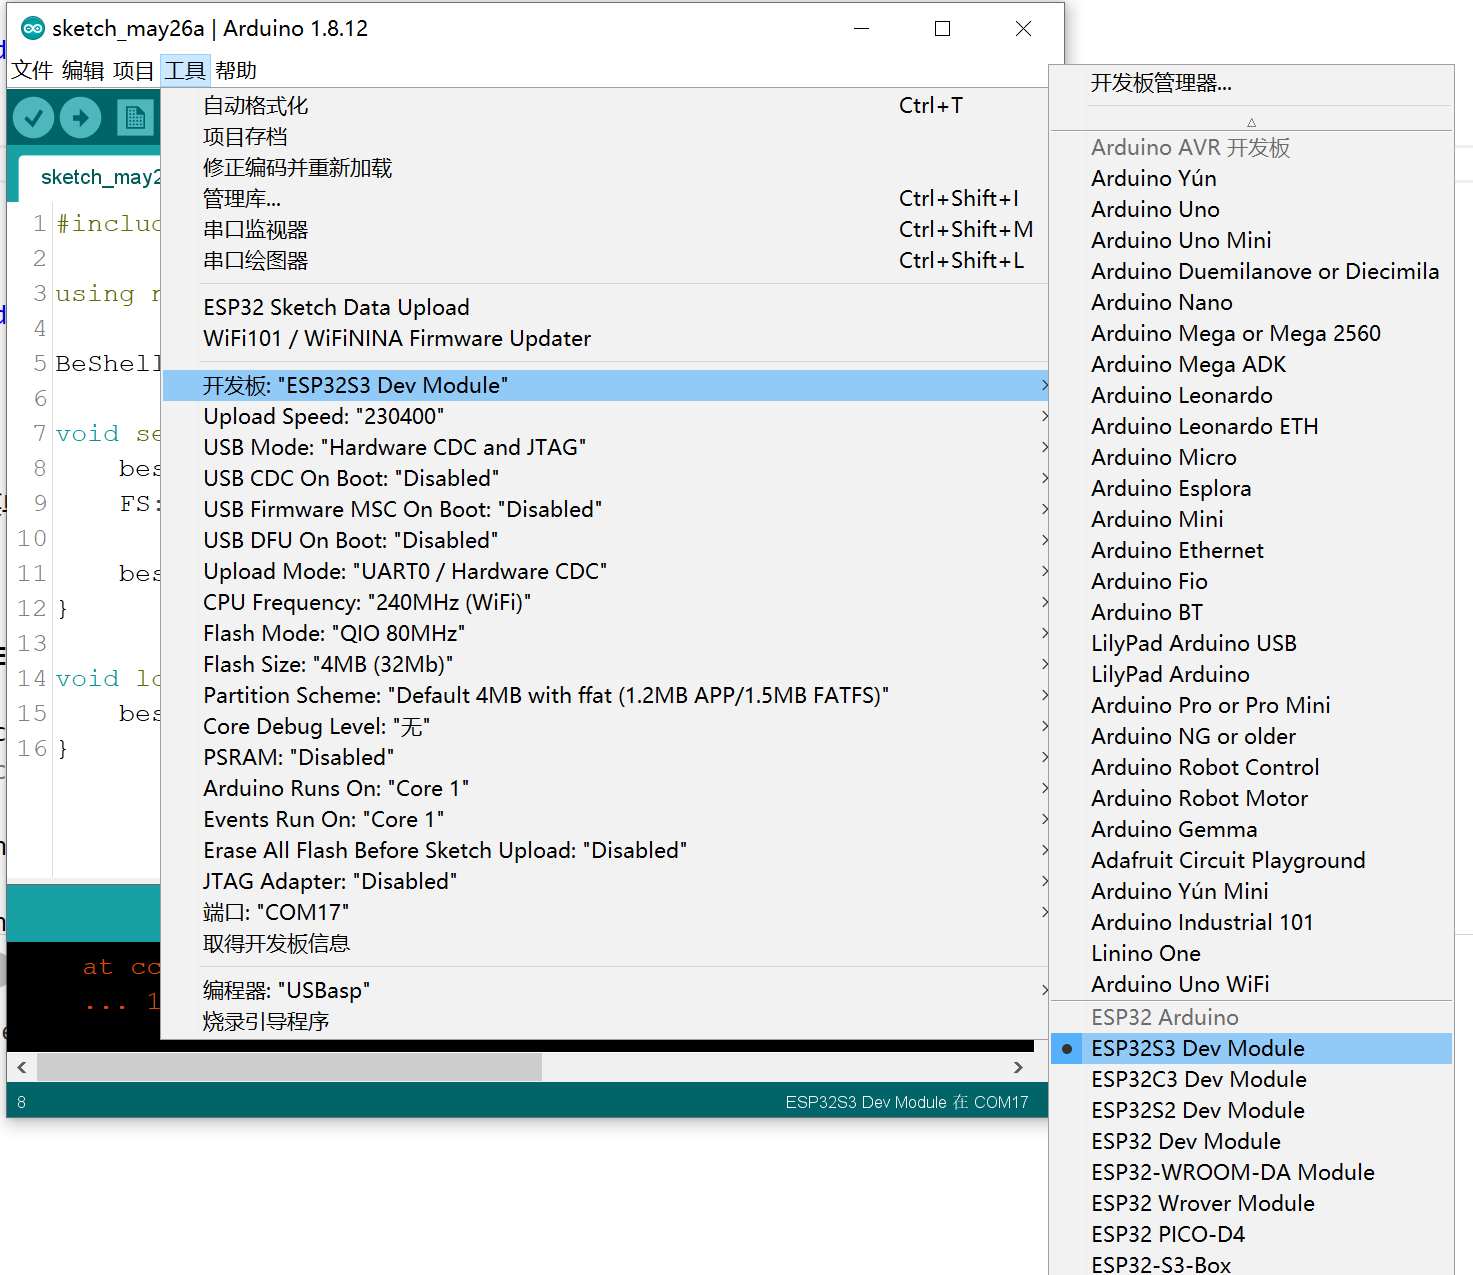Image resolution: width=1473 pixels, height=1275 pixels.
Task: Open the Flash Size 4MB submenu
Action: pos(605,665)
